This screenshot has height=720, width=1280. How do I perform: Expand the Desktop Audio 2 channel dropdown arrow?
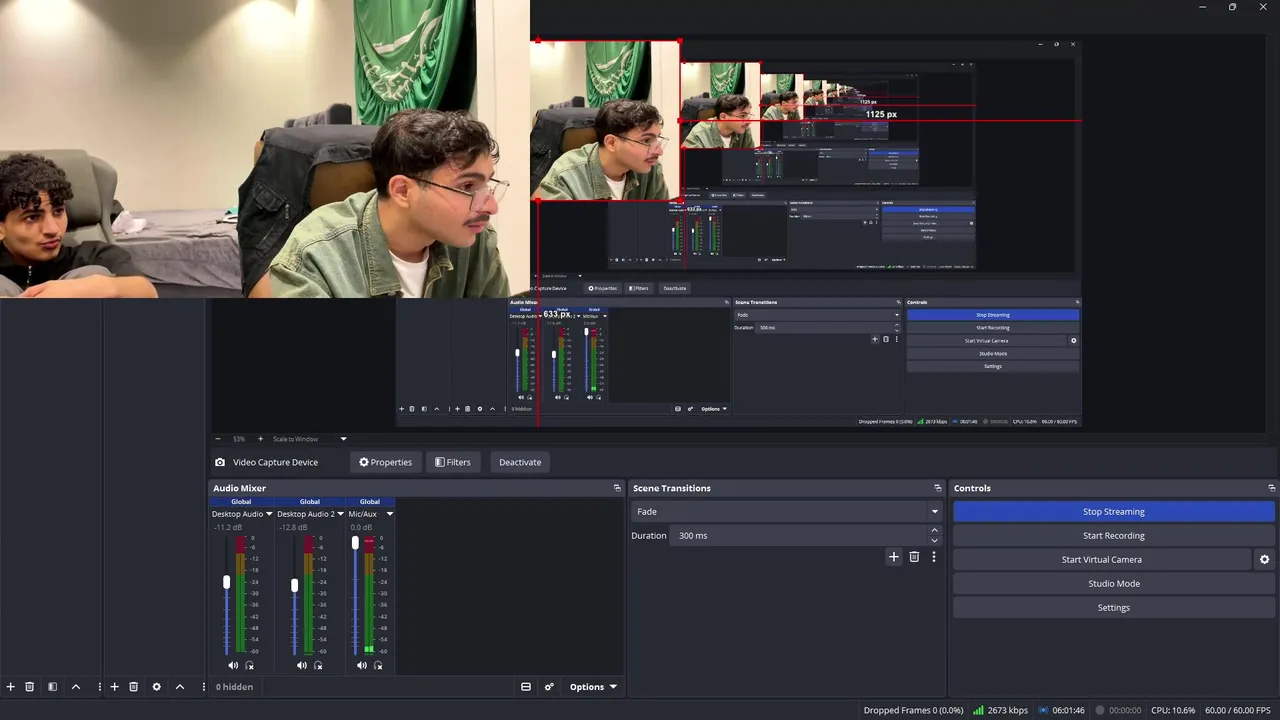click(341, 514)
